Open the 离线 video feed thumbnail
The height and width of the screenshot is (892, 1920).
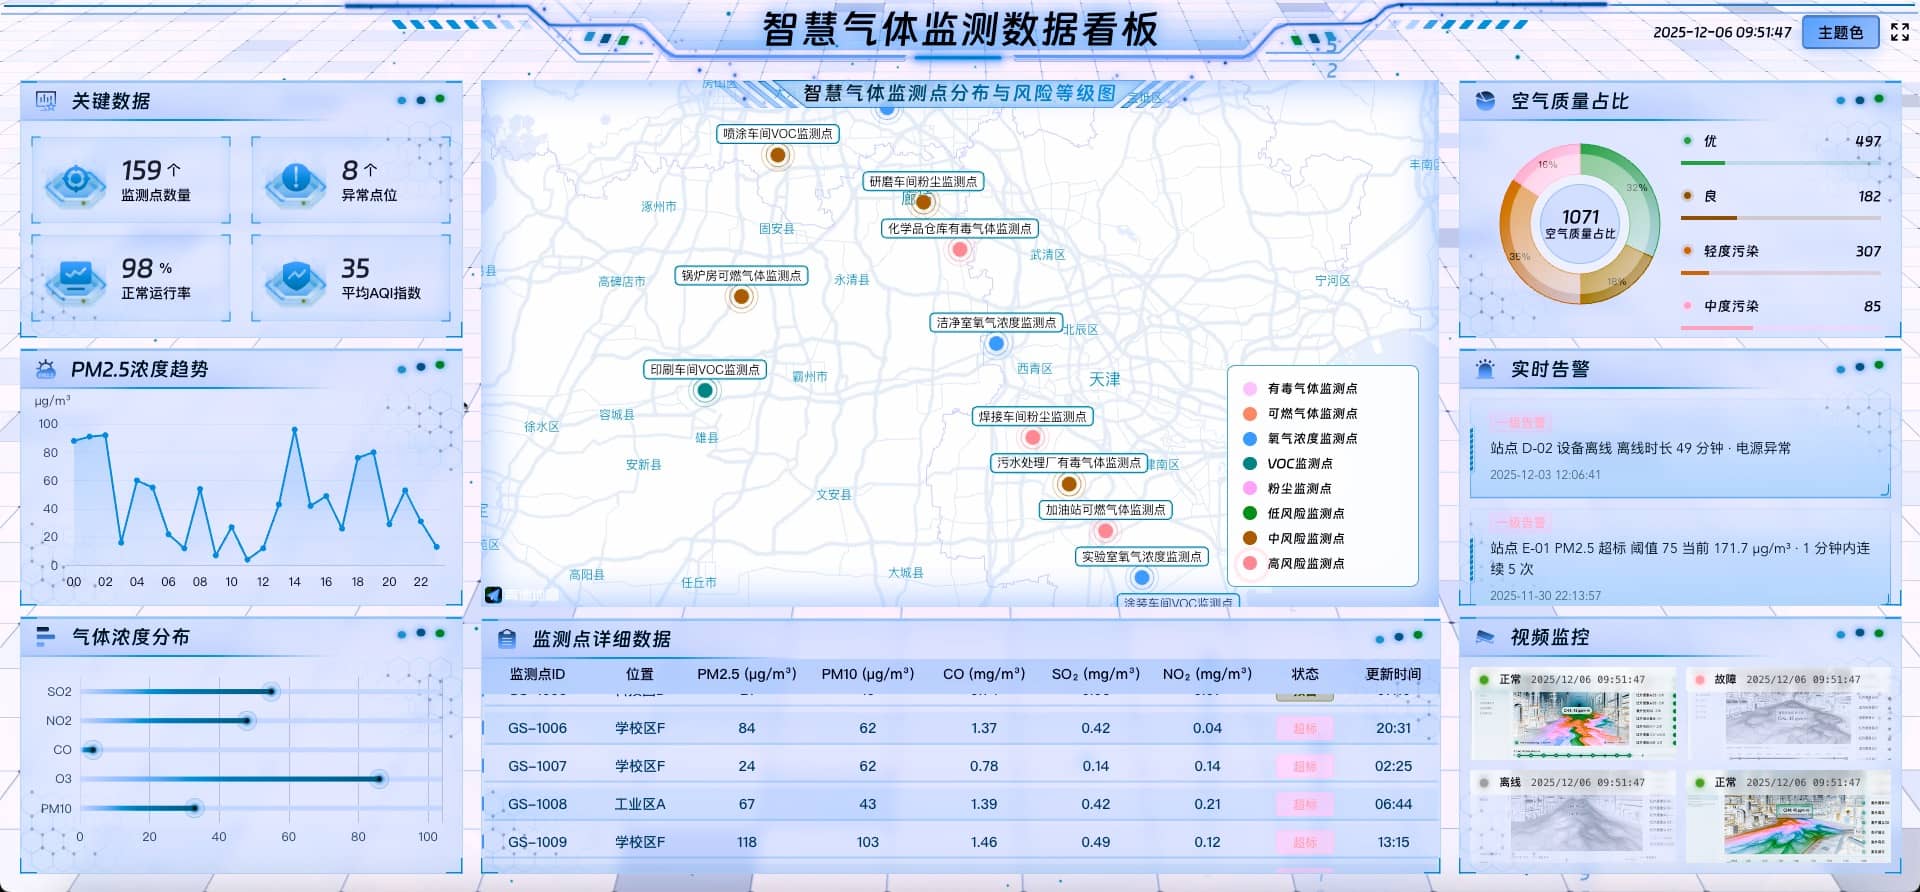click(x=1575, y=816)
